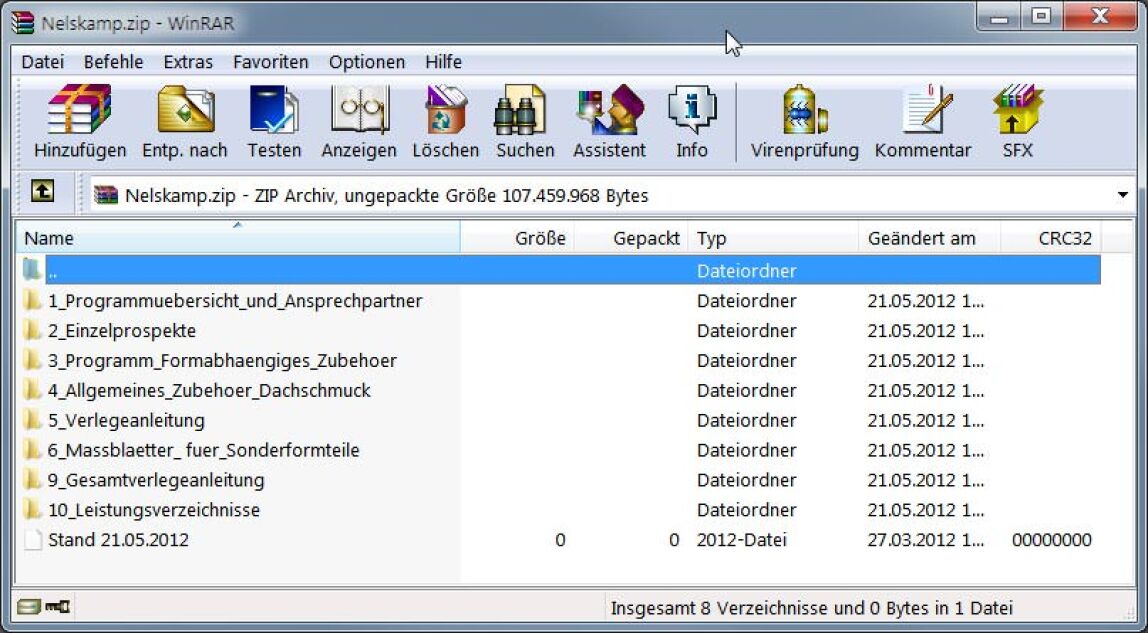Select 4_Allgemeines_Zubehoer_Dachschmuck folder

point(209,391)
